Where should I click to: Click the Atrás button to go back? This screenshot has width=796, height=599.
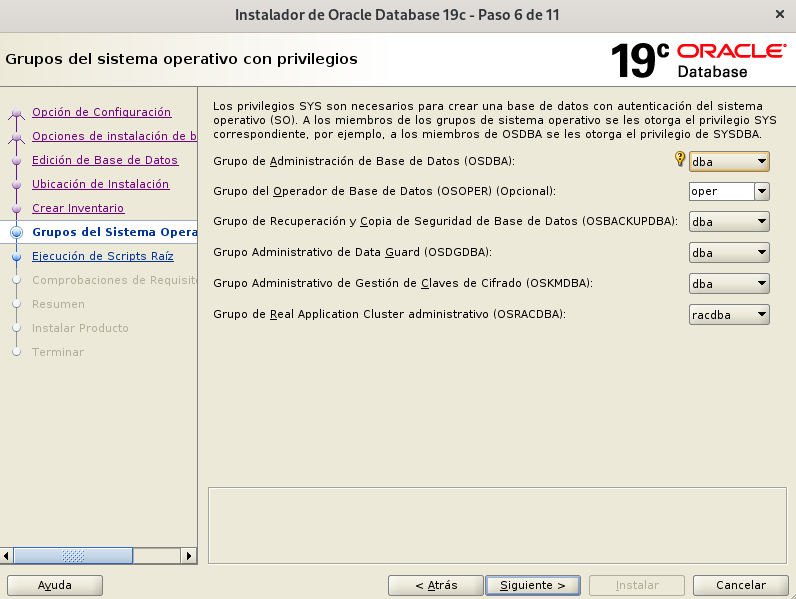click(x=436, y=585)
